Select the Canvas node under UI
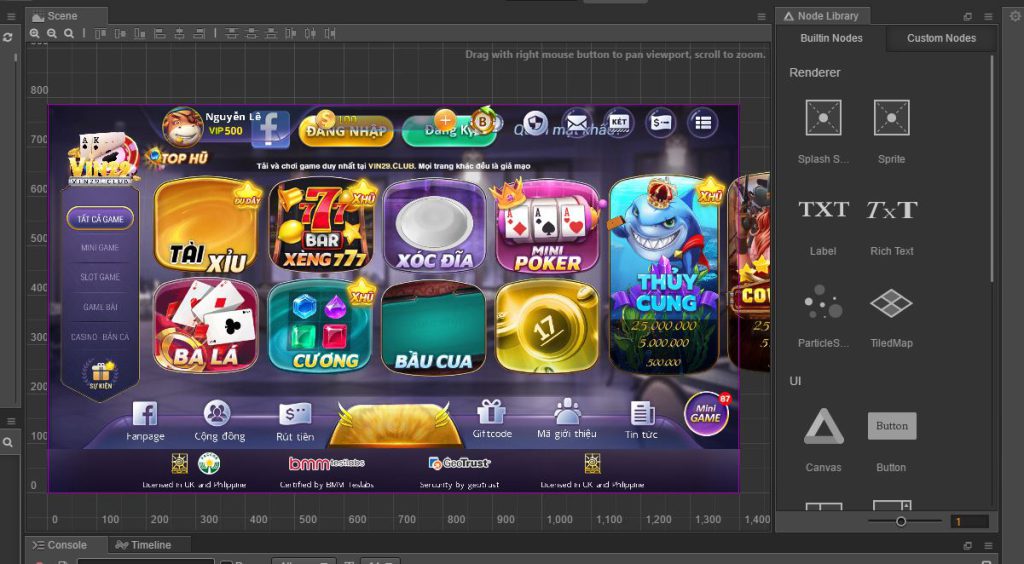The width and height of the screenshot is (1024, 564). coord(823,427)
